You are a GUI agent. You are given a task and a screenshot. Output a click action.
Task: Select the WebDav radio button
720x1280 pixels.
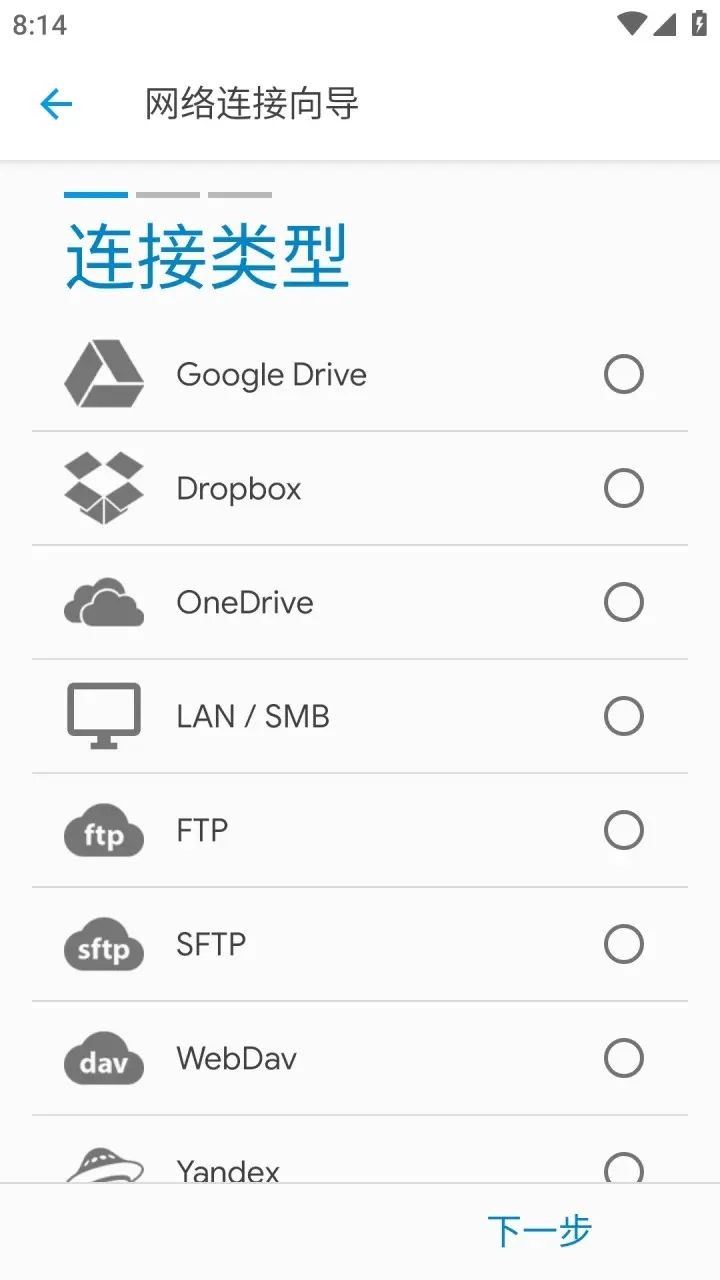624,1058
